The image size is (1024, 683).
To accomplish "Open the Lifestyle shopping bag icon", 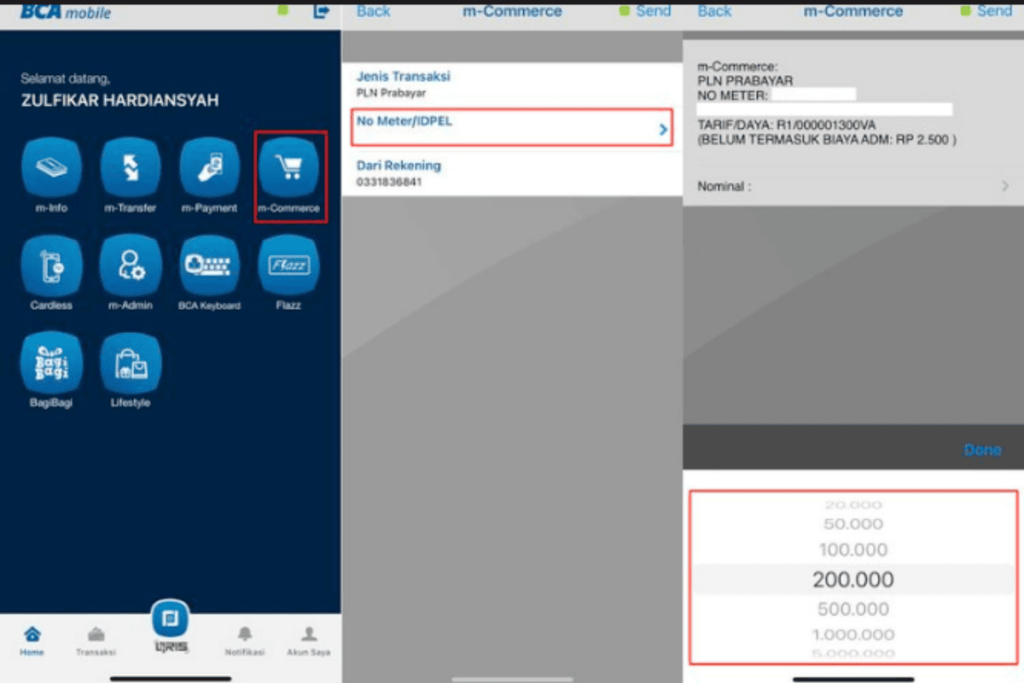I will [x=130, y=362].
